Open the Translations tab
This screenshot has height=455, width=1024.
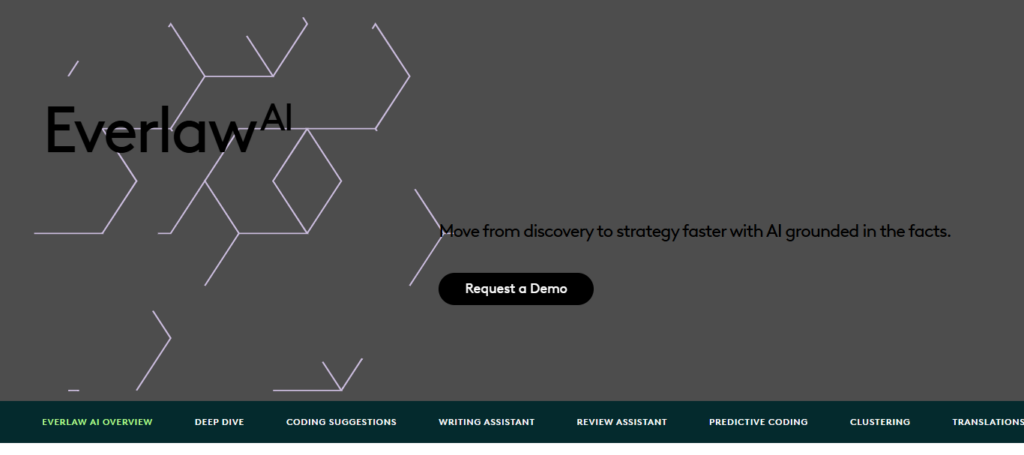(x=987, y=422)
